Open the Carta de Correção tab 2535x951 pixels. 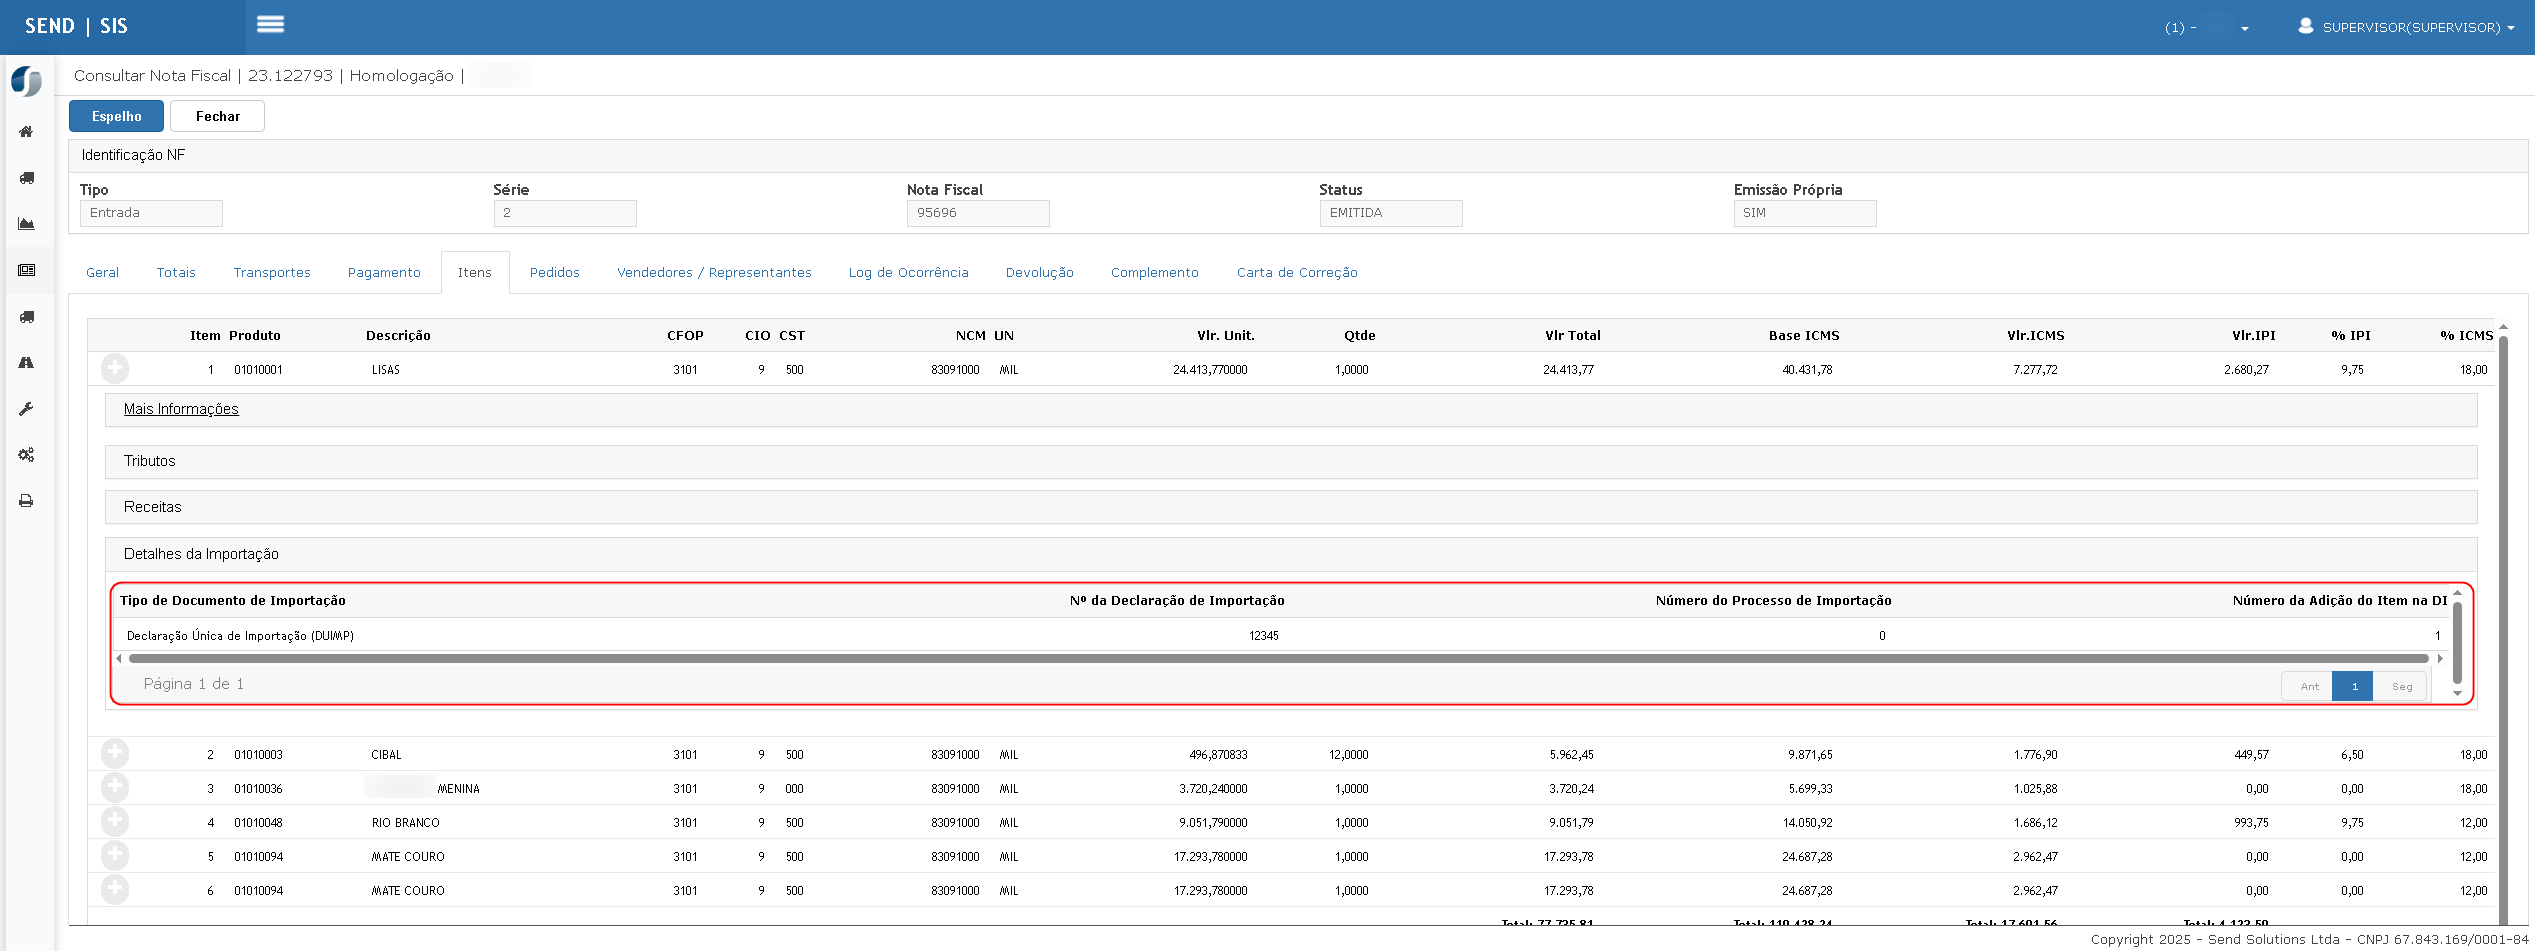1296,273
